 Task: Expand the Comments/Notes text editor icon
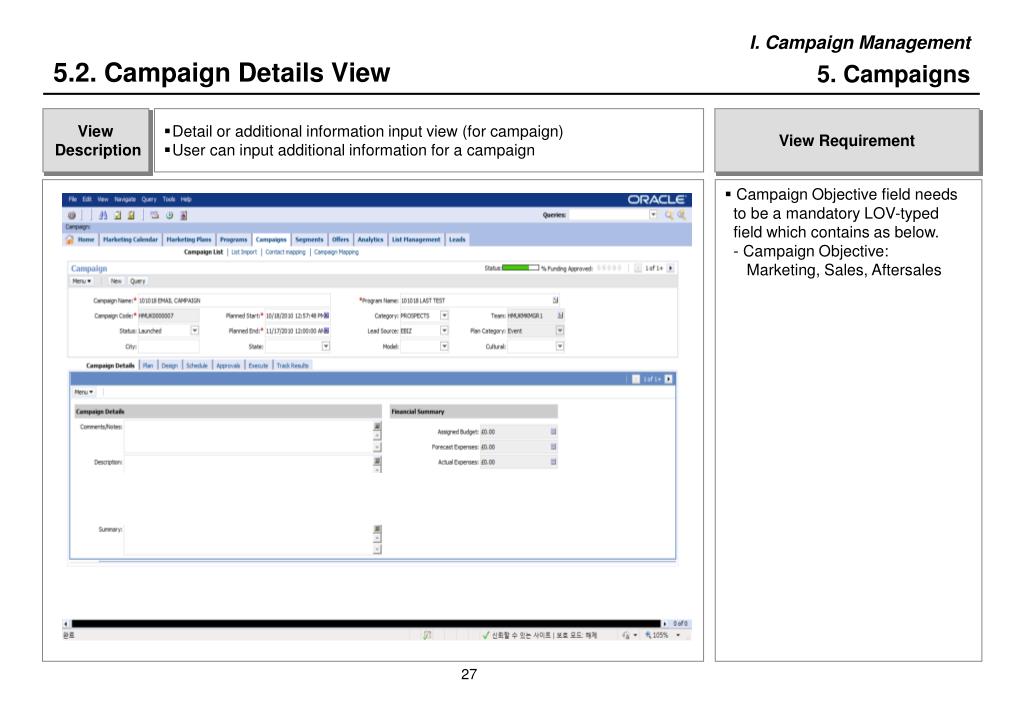[x=377, y=426]
